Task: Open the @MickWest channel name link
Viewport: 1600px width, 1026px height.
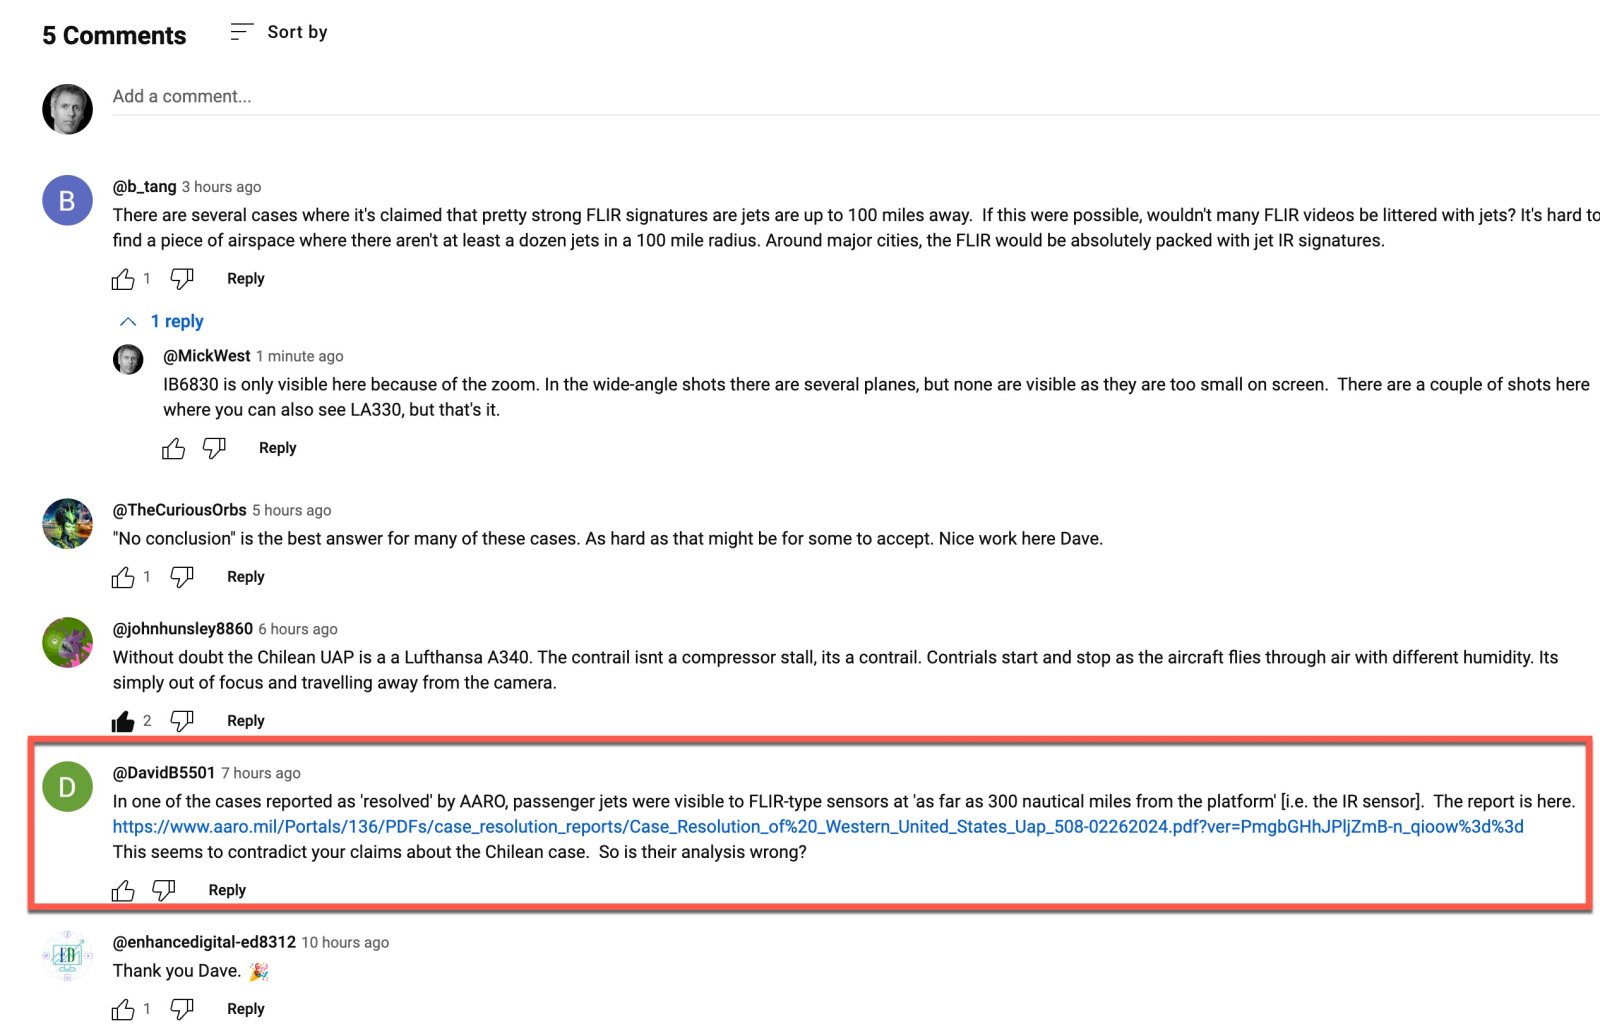Action: pos(206,356)
